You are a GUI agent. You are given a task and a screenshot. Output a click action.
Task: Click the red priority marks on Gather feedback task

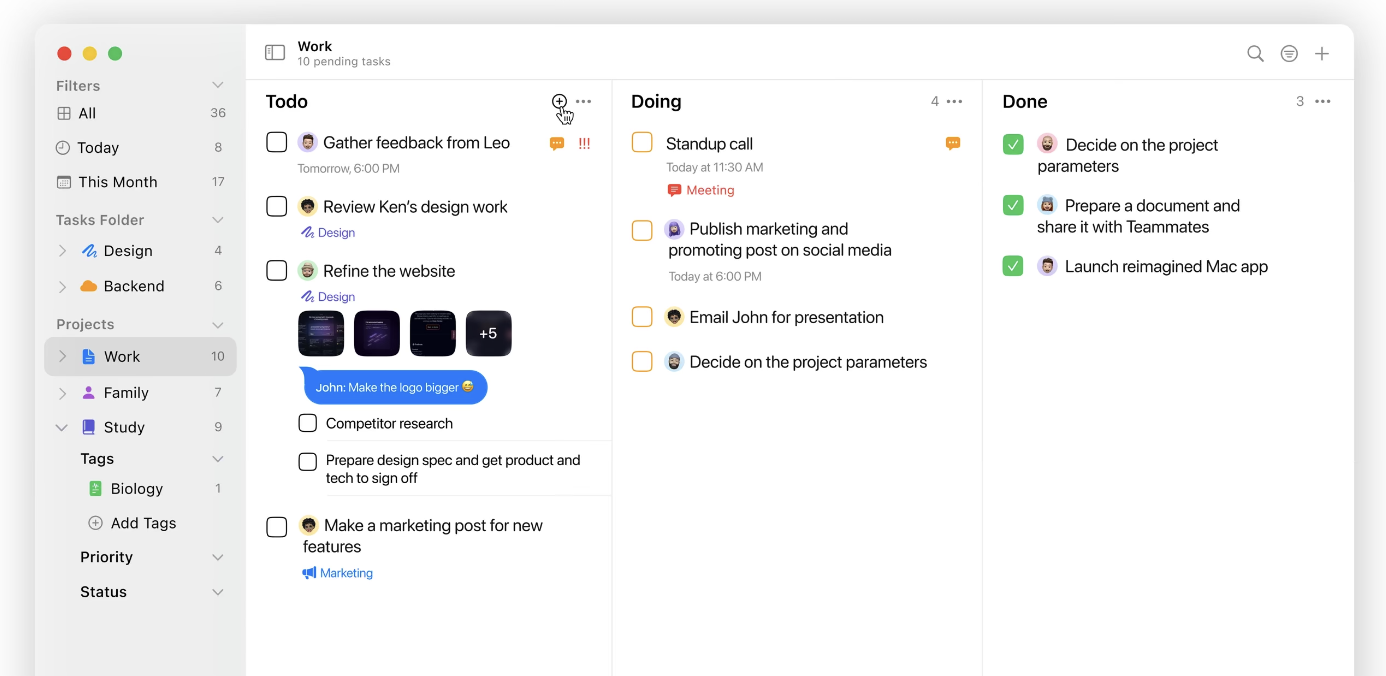pyautogui.click(x=583, y=143)
